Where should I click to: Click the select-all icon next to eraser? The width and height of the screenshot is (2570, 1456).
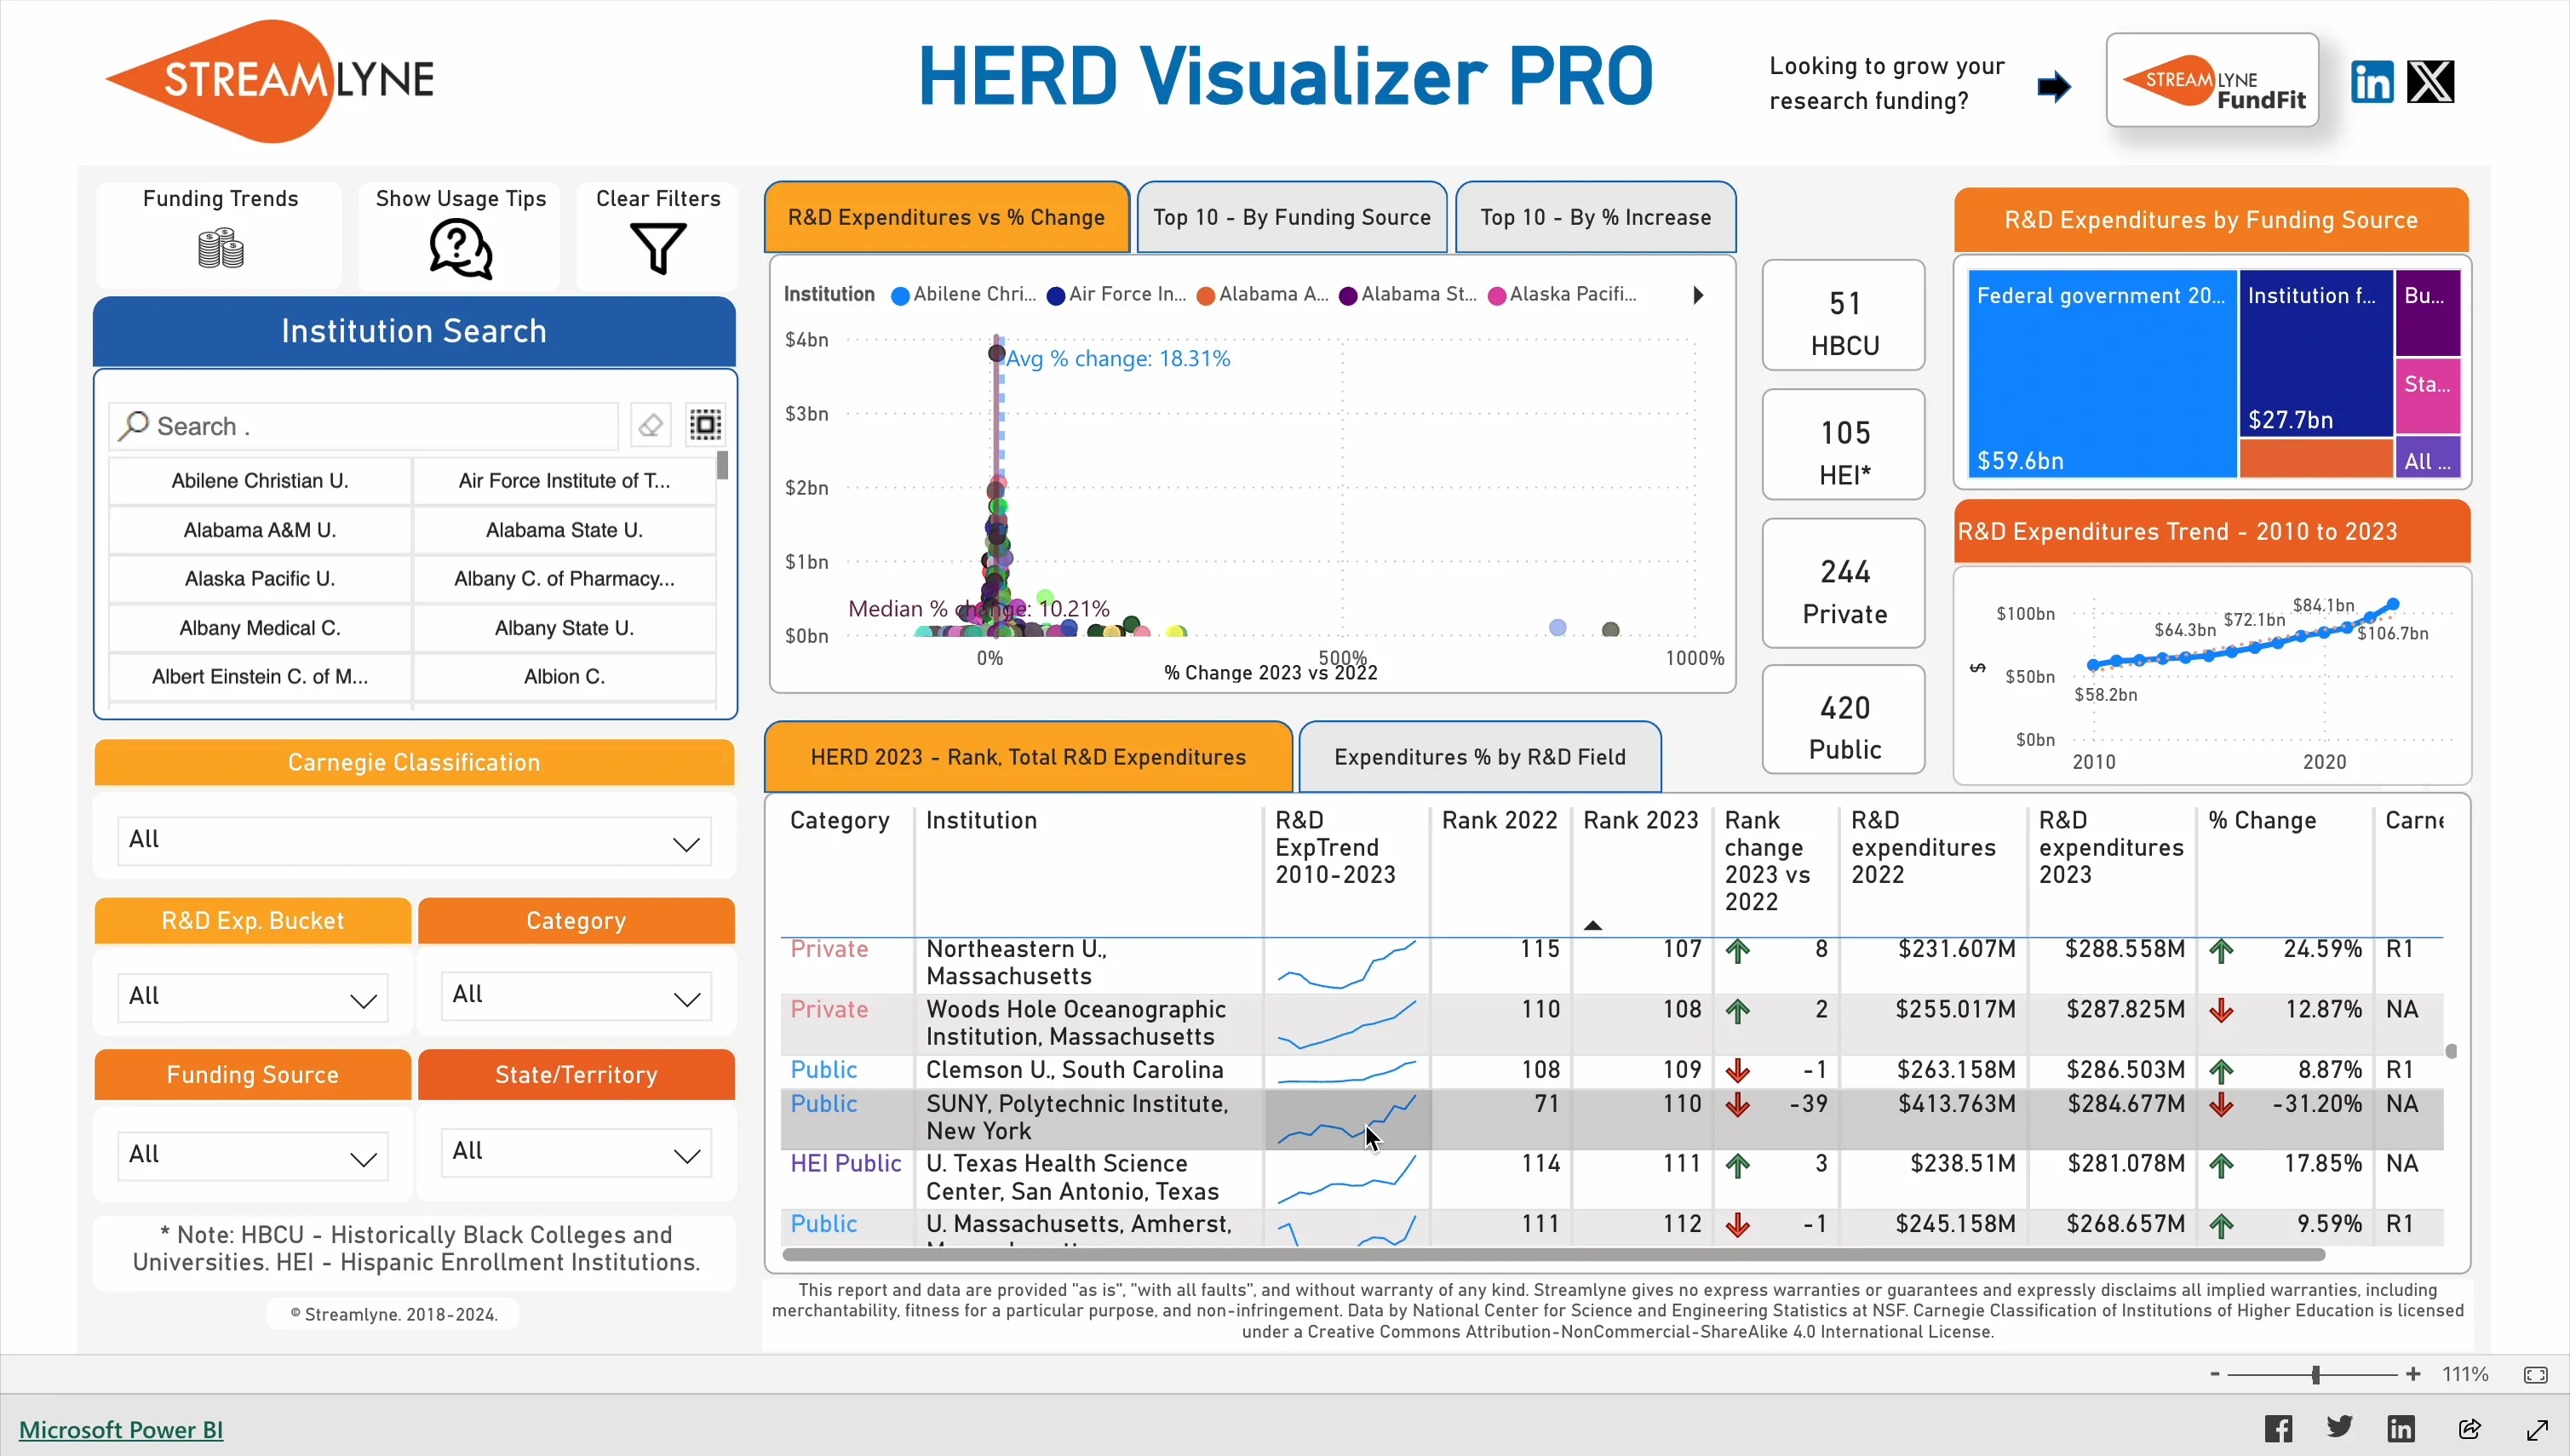[705, 425]
